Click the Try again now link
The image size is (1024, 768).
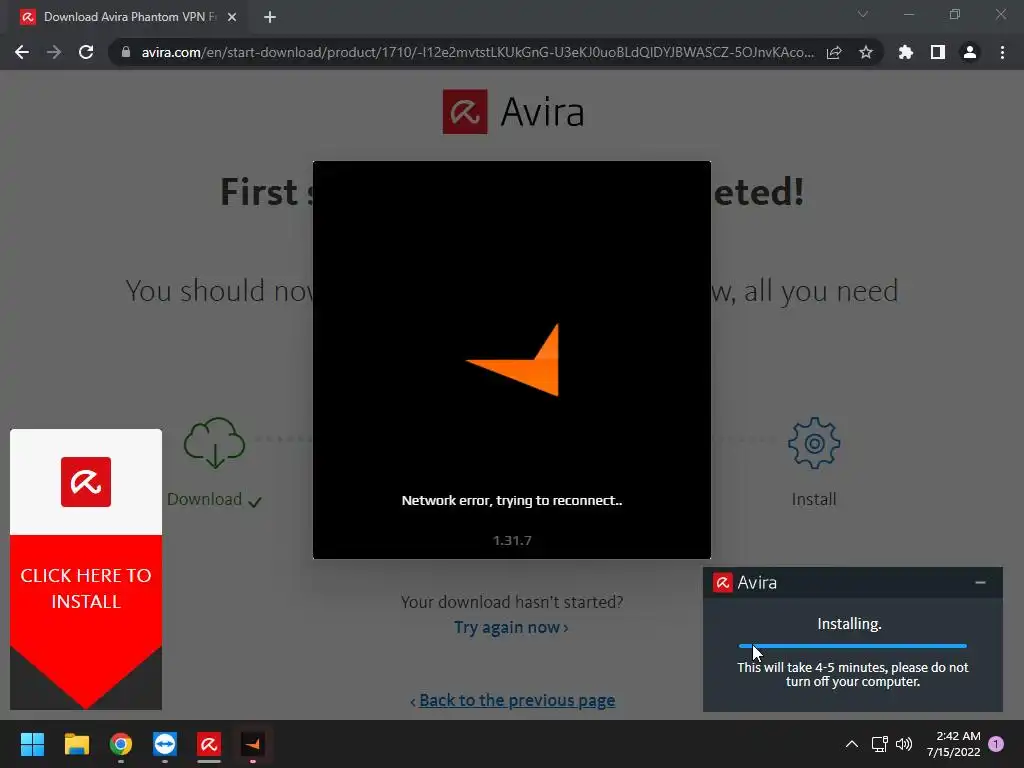[511, 628]
